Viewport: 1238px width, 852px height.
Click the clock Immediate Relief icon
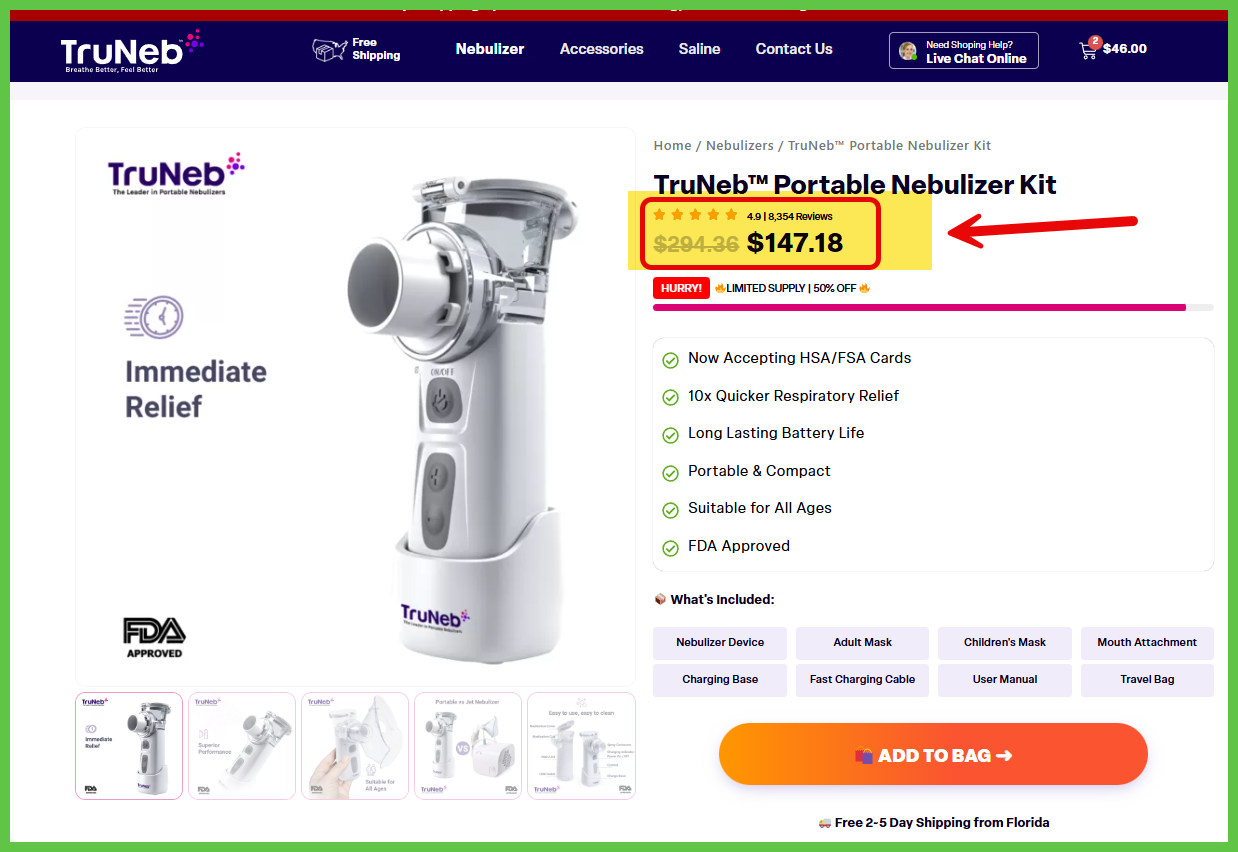[x=154, y=317]
